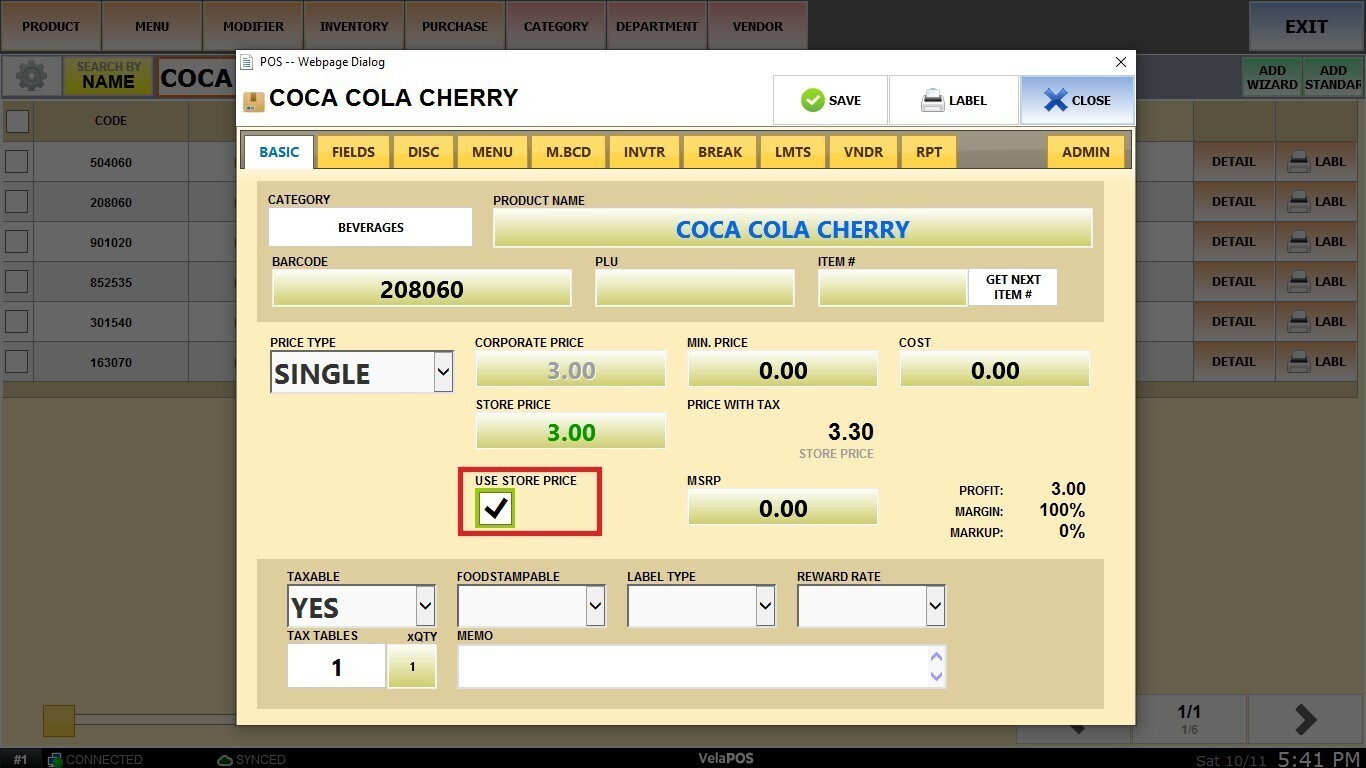Open the VENDOR top menu
This screenshot has width=1366, height=768.
[758, 27]
